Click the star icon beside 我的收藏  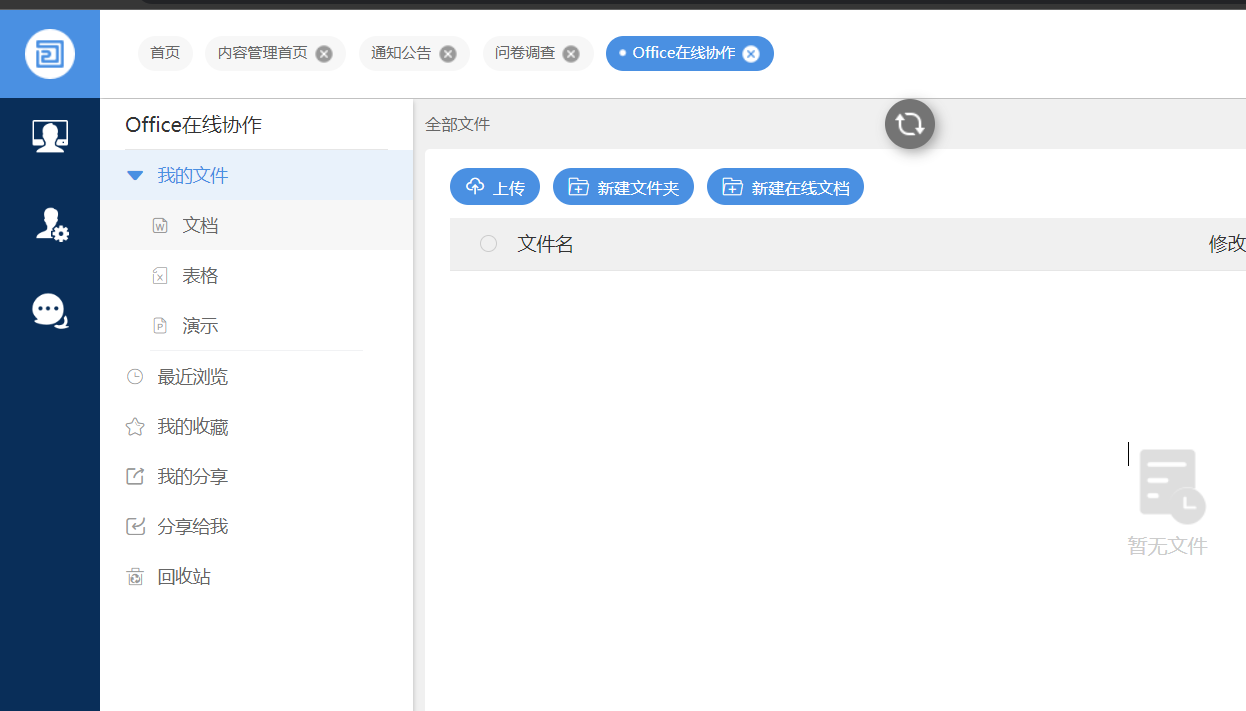click(x=135, y=427)
